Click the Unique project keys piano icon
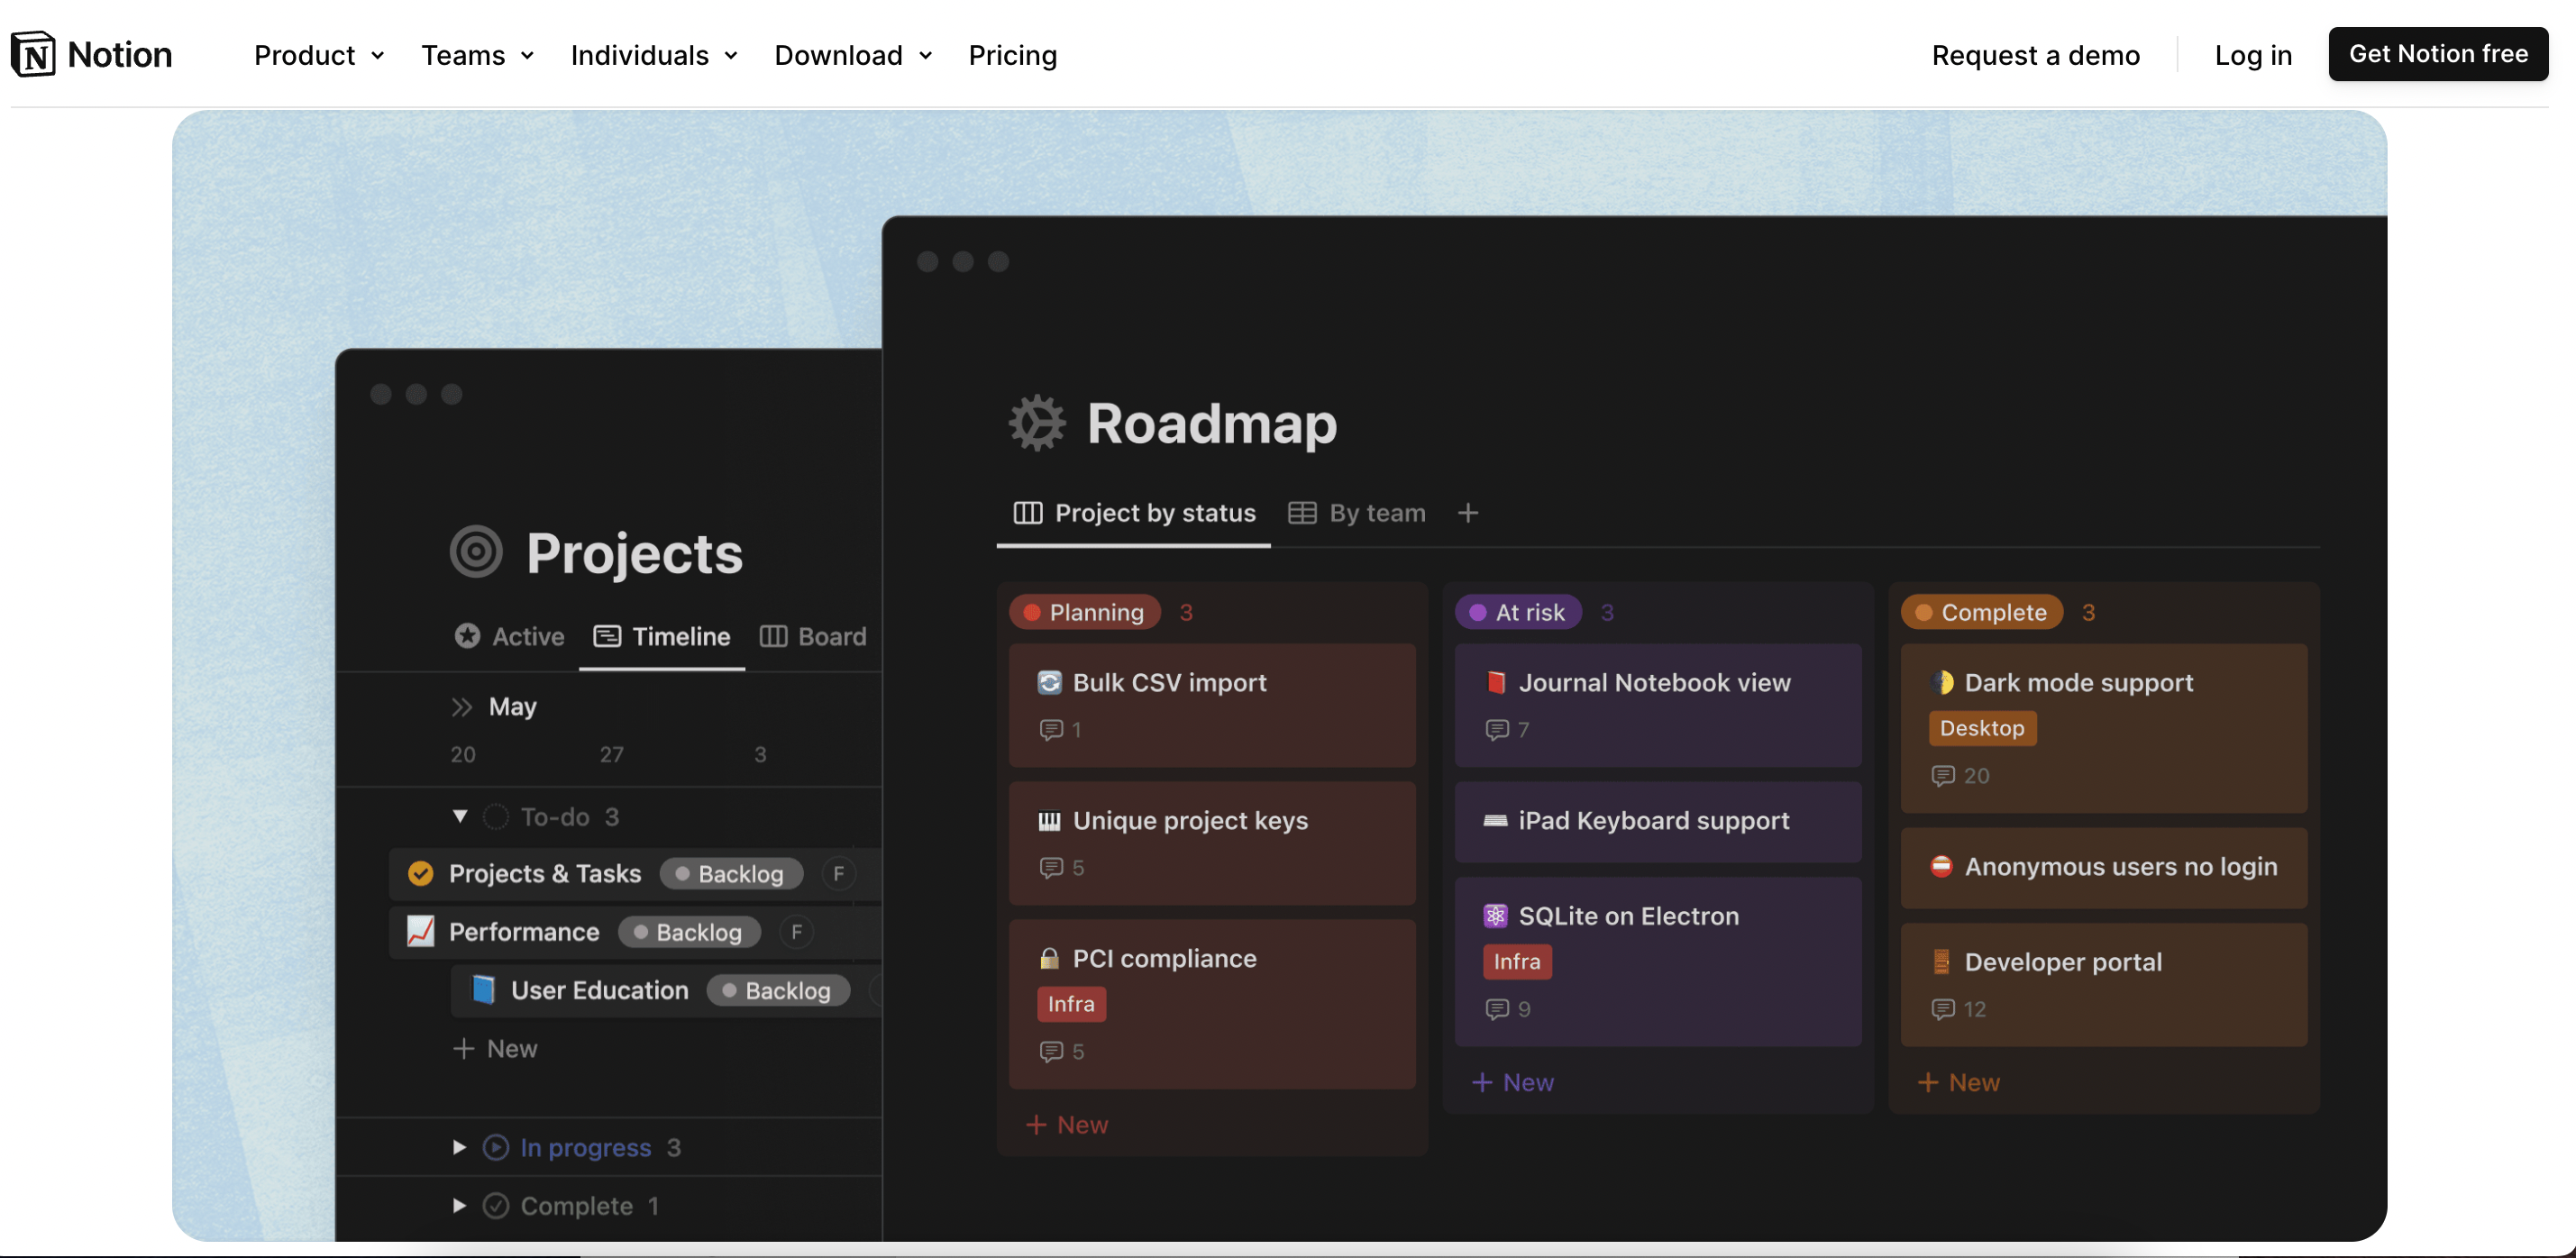This screenshot has width=2576, height=1258. coord(1049,821)
